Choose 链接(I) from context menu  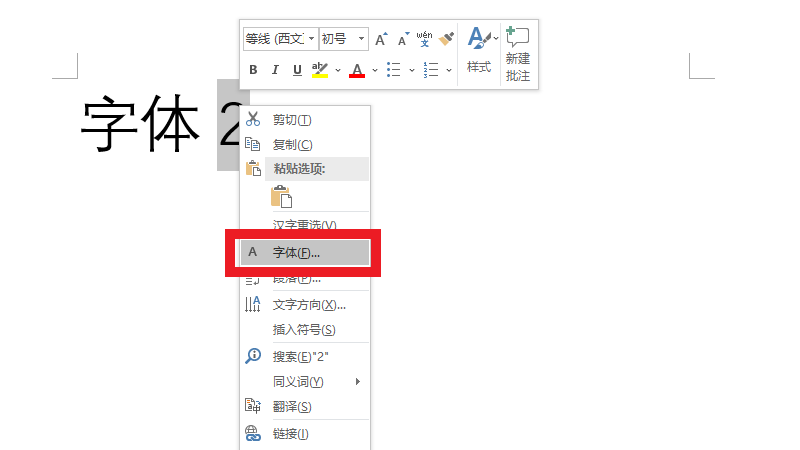[305, 434]
